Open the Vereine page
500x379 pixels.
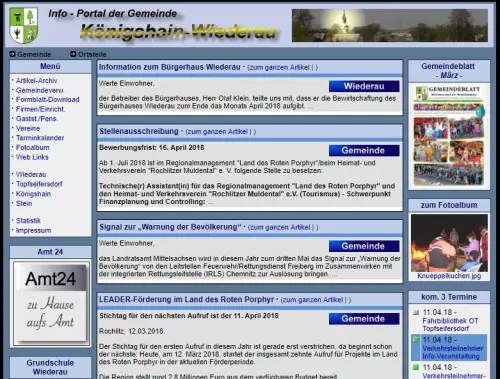[x=28, y=128]
